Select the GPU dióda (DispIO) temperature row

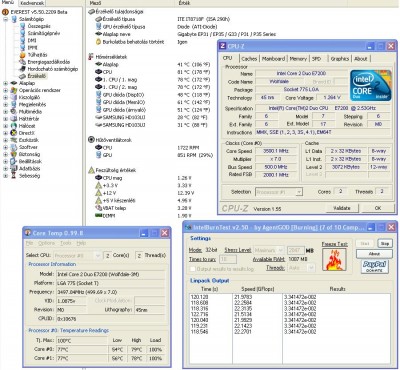[x=152, y=95]
